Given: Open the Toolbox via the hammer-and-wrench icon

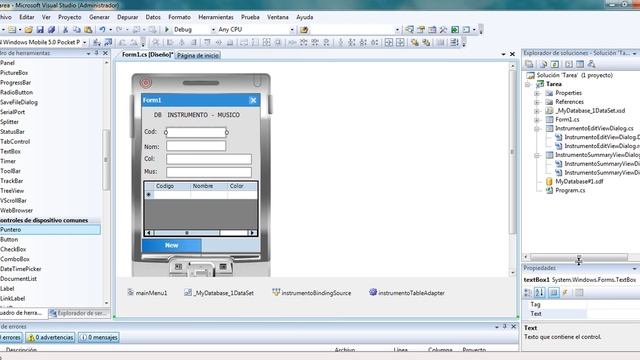Looking at the screenshot, I should 443,30.
